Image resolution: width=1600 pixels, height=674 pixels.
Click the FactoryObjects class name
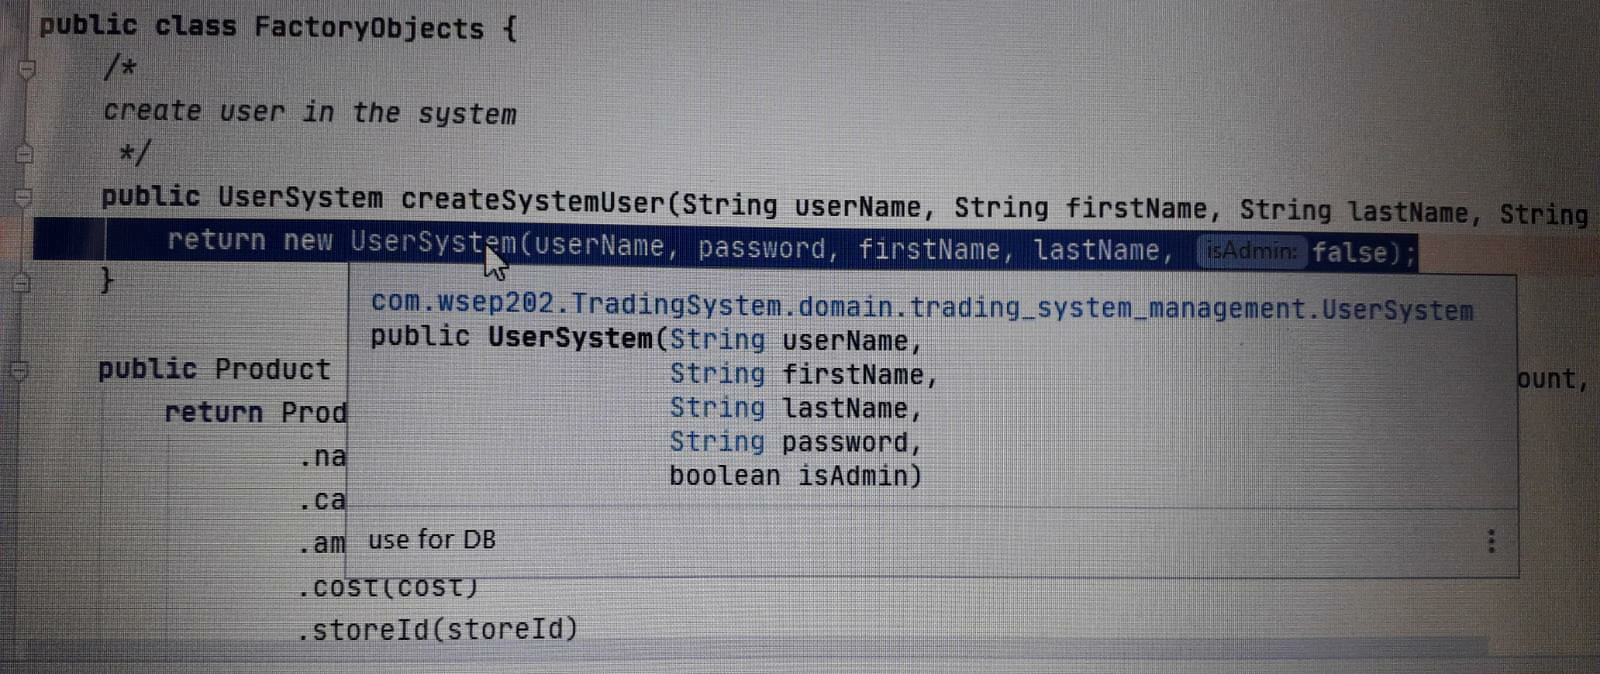(369, 27)
